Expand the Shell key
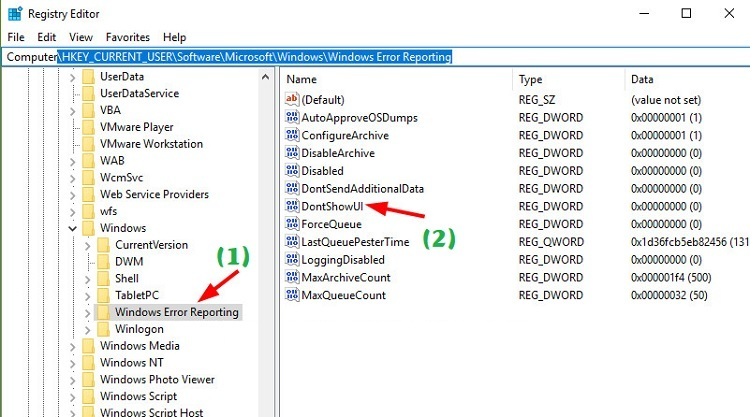The image size is (755, 417). (x=88, y=279)
